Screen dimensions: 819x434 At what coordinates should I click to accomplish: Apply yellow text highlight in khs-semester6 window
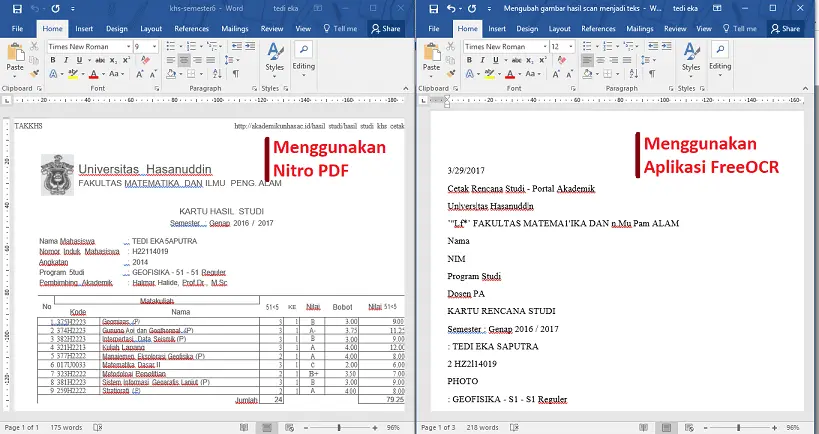click(x=73, y=74)
